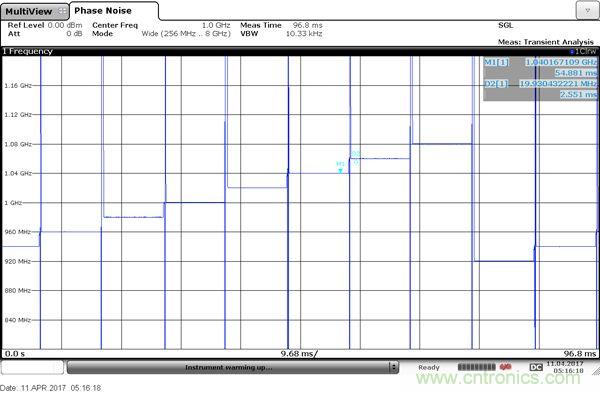Open the Center Freq setting
Image resolution: width=600 pixels, height=393 pixels.
pos(161,25)
